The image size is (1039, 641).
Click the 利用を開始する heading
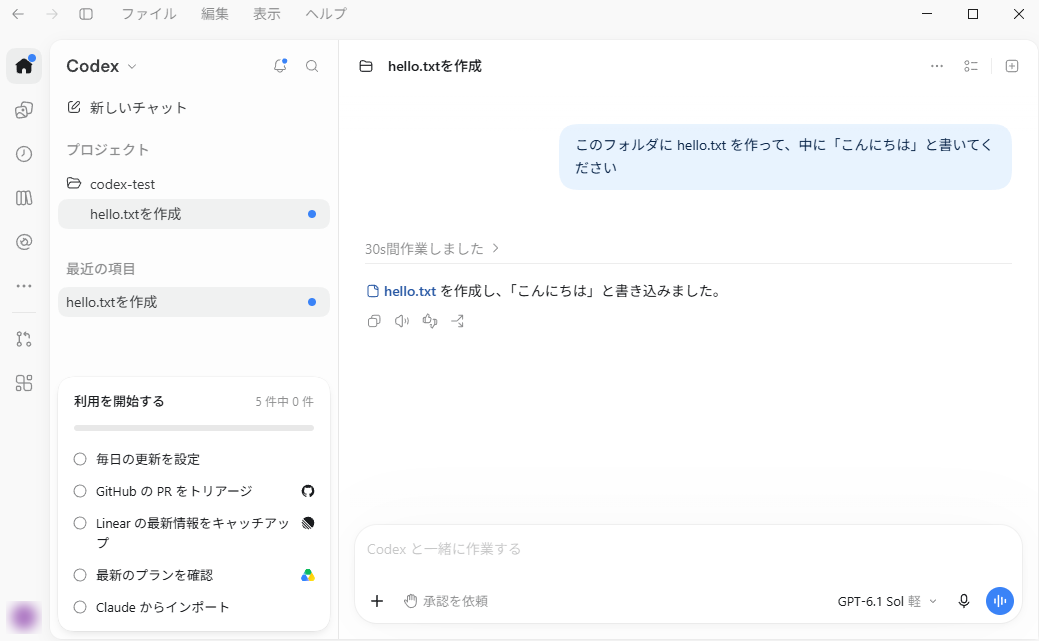point(119,401)
